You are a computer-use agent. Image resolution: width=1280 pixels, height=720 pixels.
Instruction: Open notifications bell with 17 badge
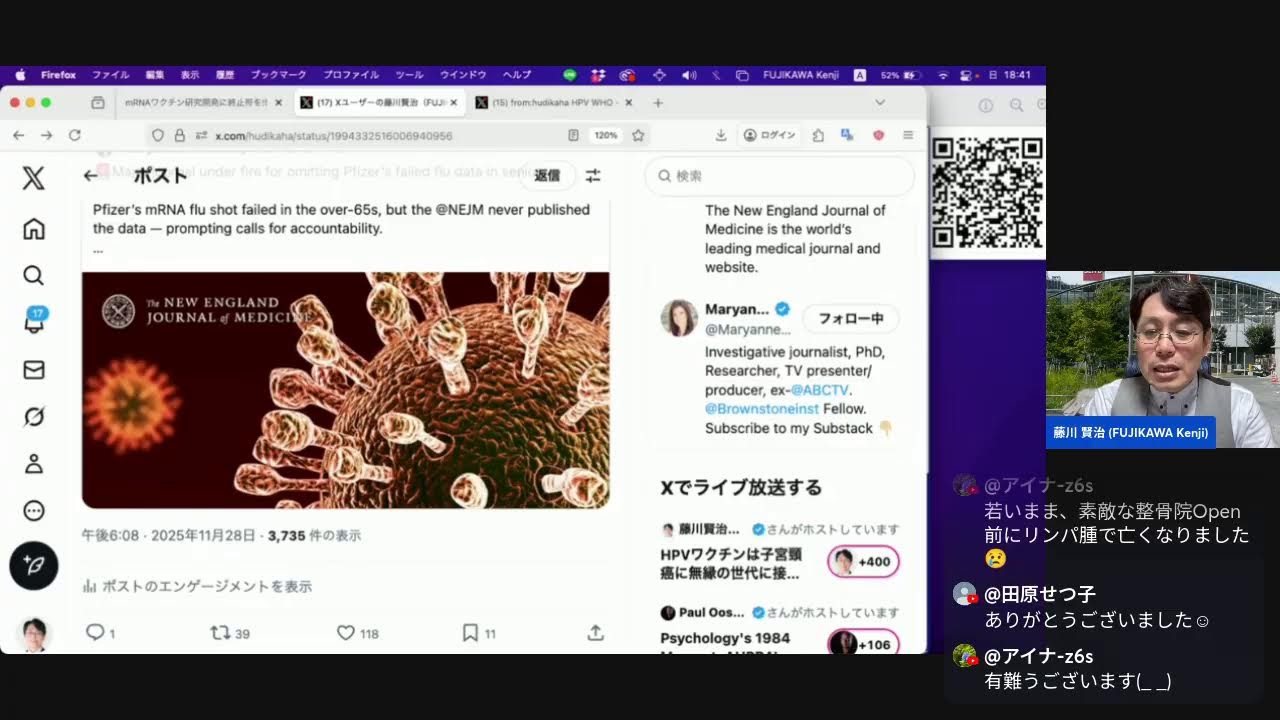34,322
